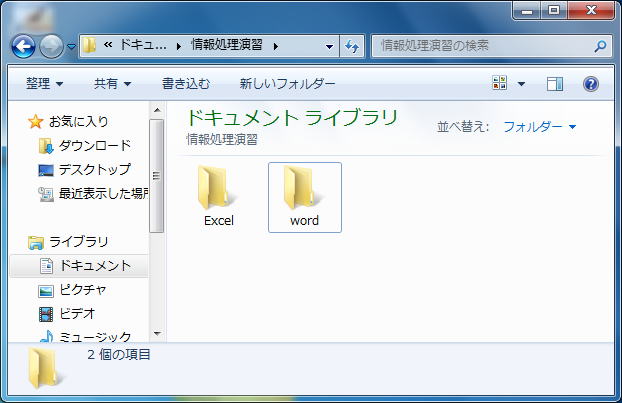Image resolution: width=622 pixels, height=403 pixels.
Task: Click the ドキュメント page icon
Action: point(46,266)
